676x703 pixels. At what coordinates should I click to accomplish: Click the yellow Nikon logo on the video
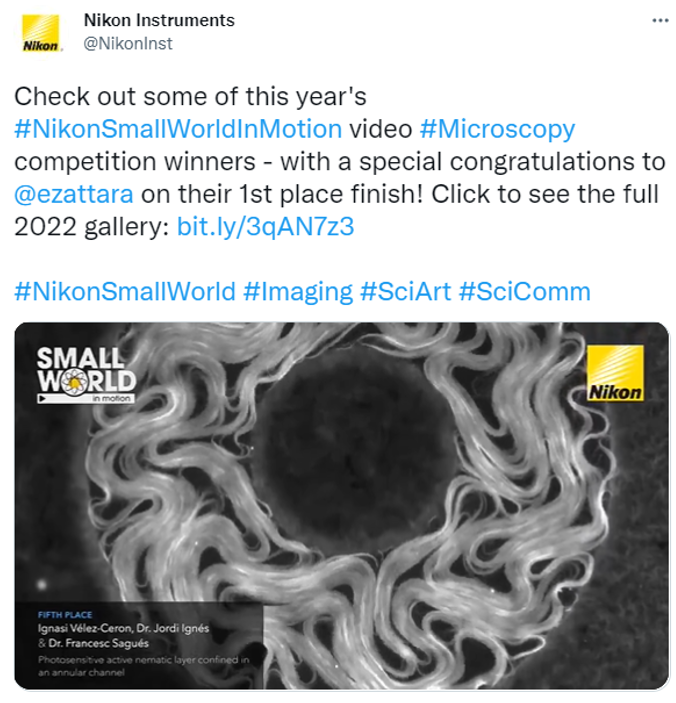615,373
